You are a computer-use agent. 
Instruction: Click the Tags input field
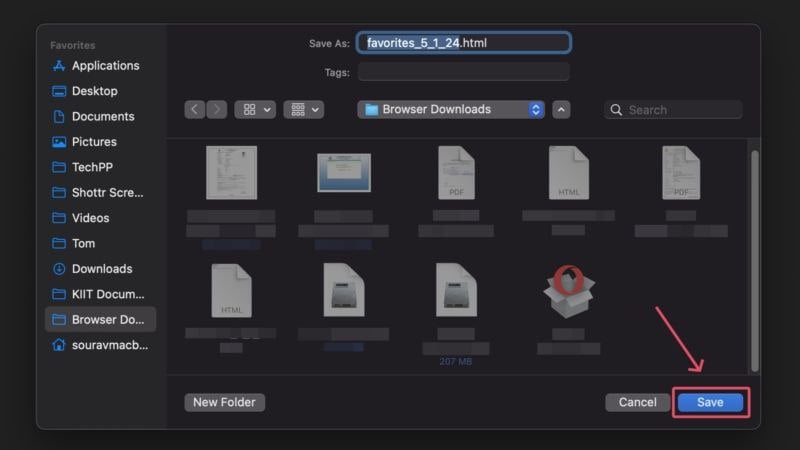tap(464, 72)
